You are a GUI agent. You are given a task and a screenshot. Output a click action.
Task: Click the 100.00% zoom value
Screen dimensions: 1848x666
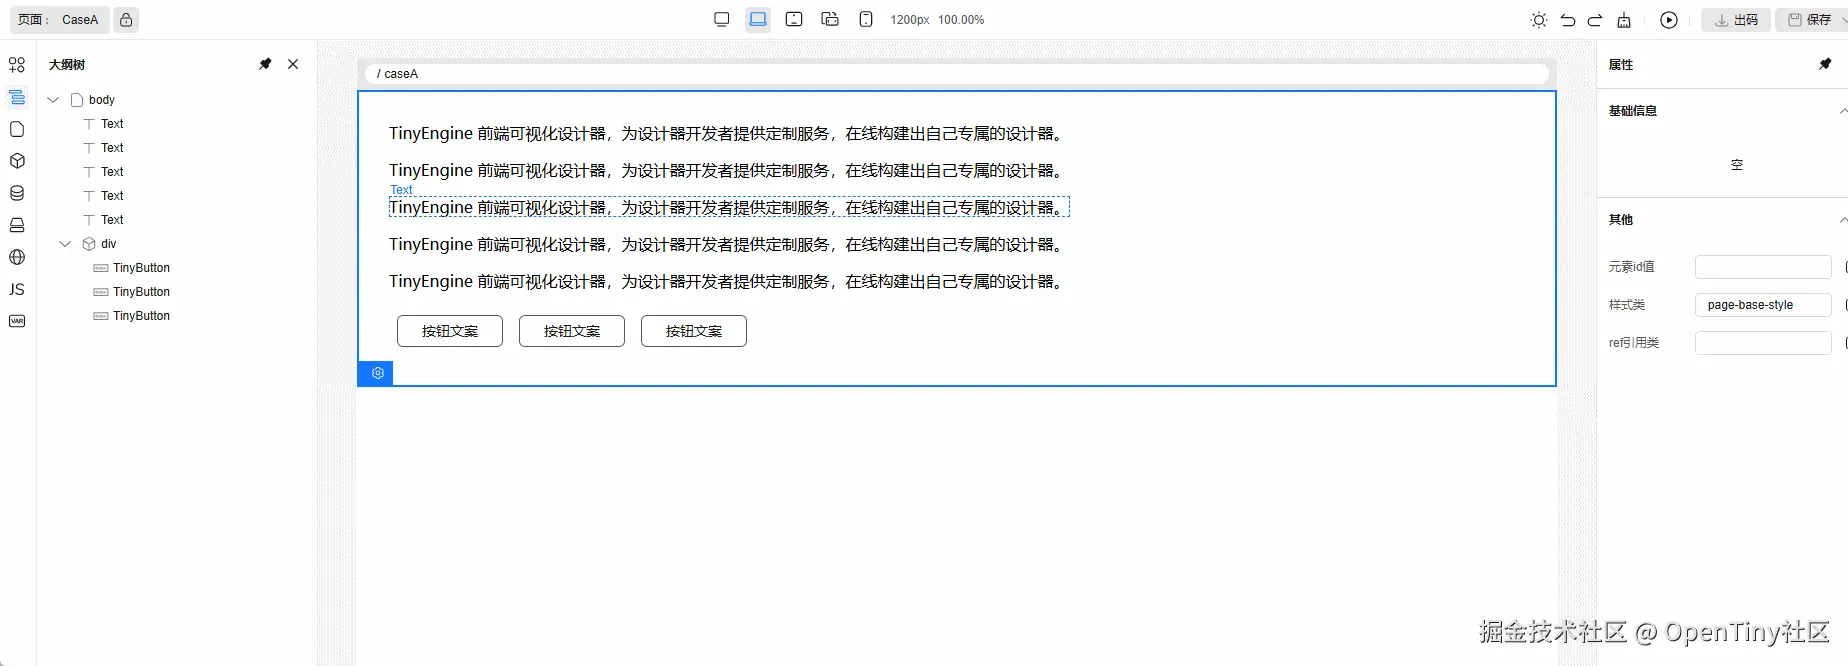pos(961,20)
